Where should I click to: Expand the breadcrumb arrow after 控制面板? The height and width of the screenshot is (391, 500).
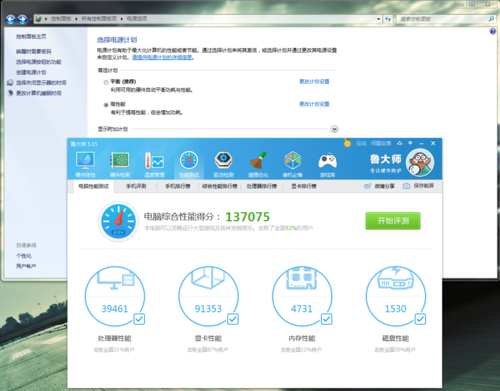click(76, 19)
